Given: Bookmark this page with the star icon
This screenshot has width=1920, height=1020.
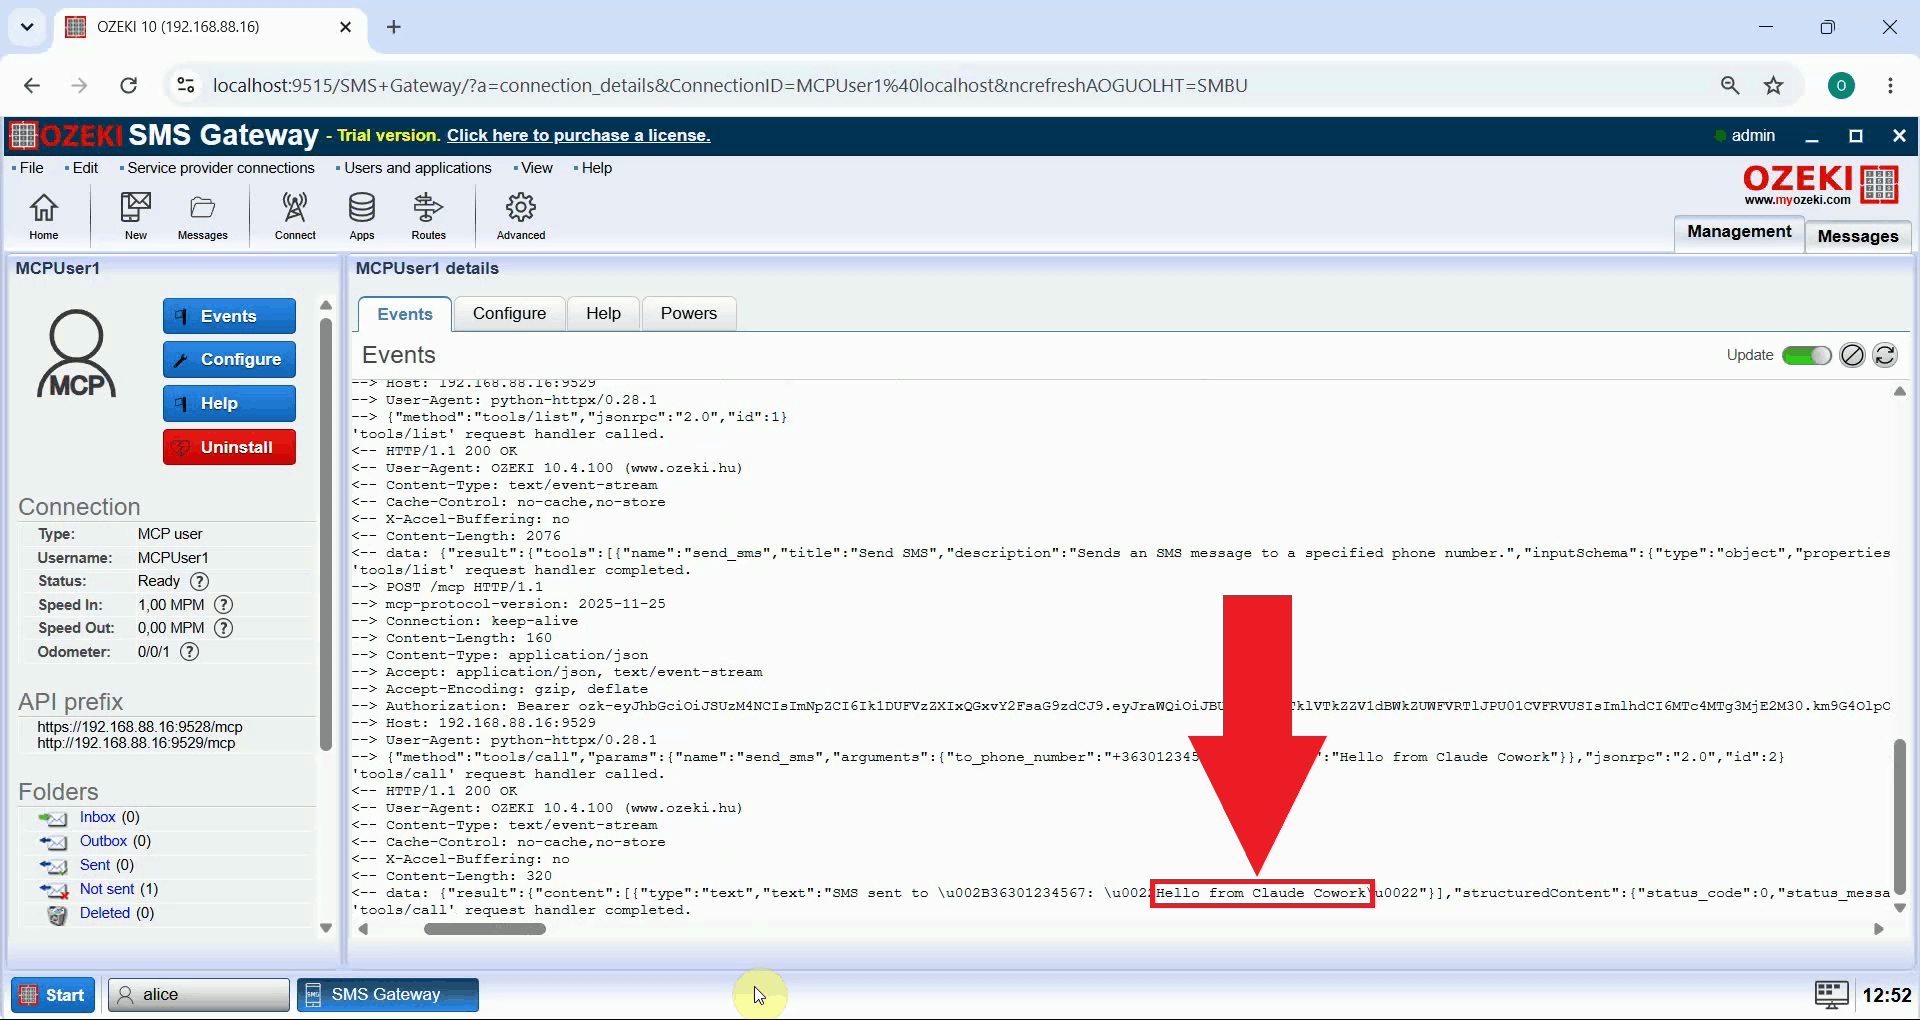Looking at the screenshot, I should pyautogui.click(x=1773, y=85).
